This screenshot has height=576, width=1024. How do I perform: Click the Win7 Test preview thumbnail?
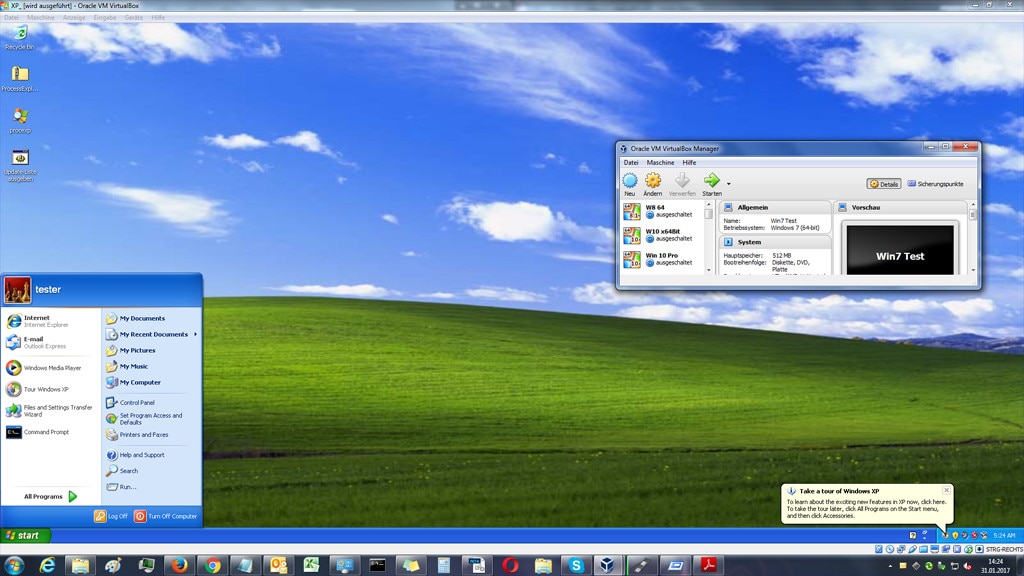[x=900, y=251]
